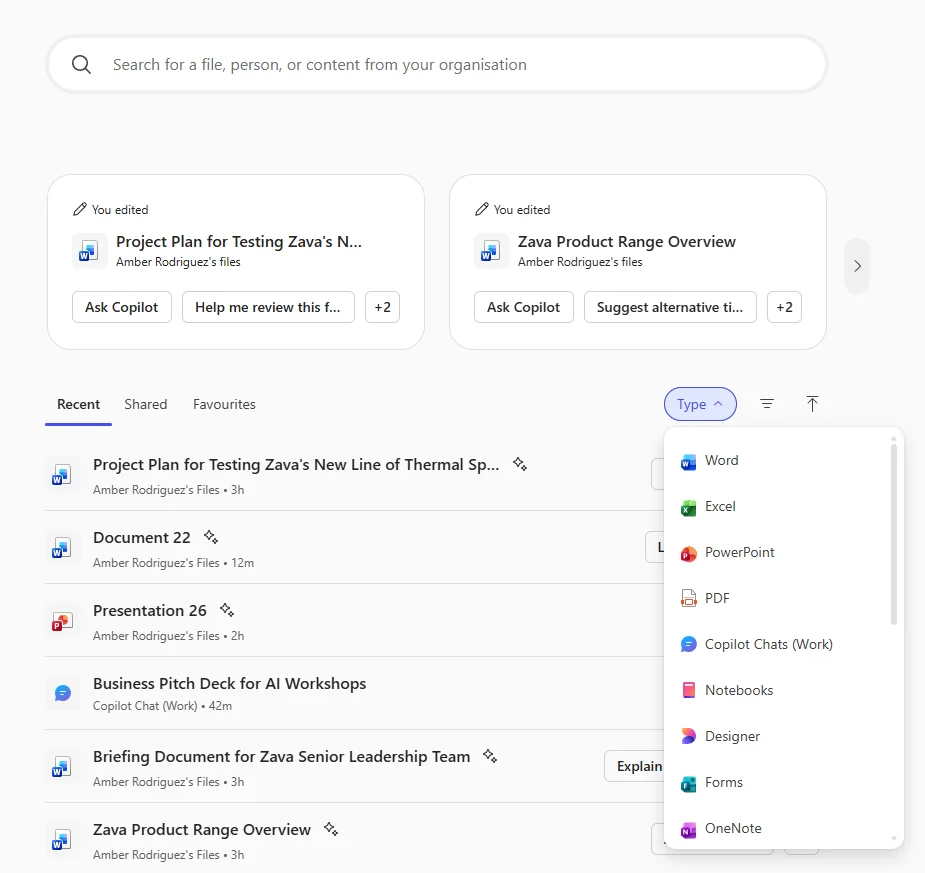
Task: Click Word icon of Document 22 row
Action: coord(61,547)
